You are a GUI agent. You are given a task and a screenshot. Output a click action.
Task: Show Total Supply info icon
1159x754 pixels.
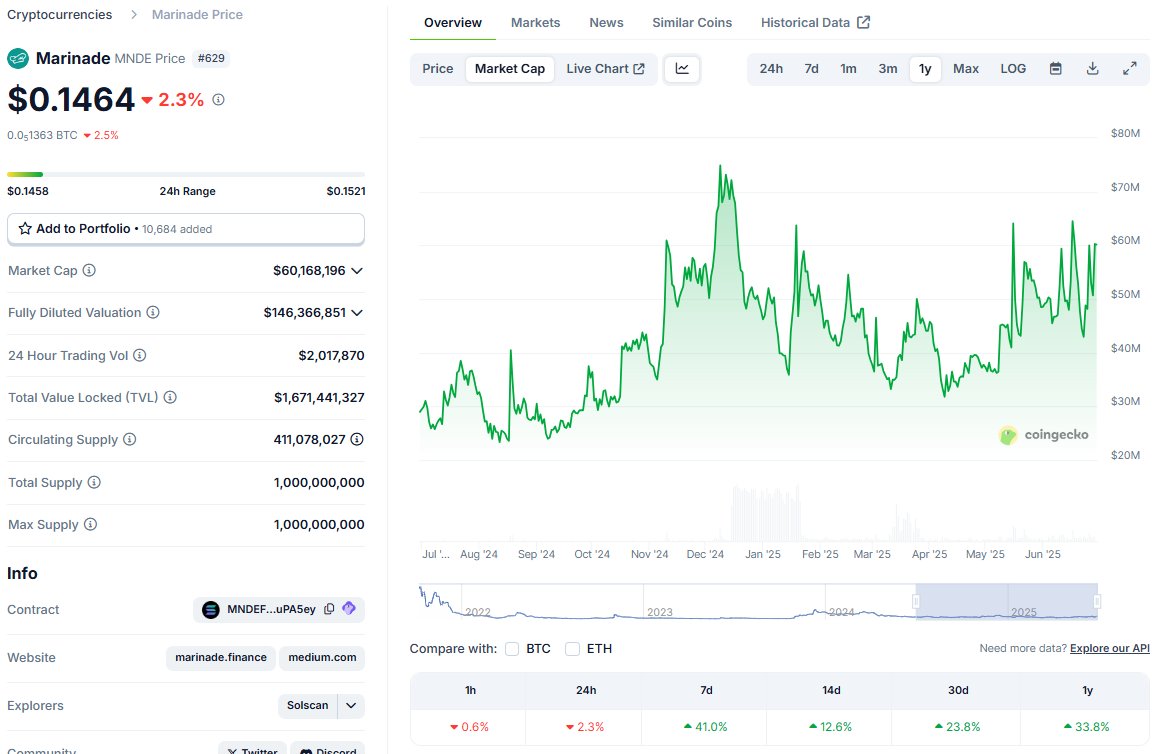[94, 483]
